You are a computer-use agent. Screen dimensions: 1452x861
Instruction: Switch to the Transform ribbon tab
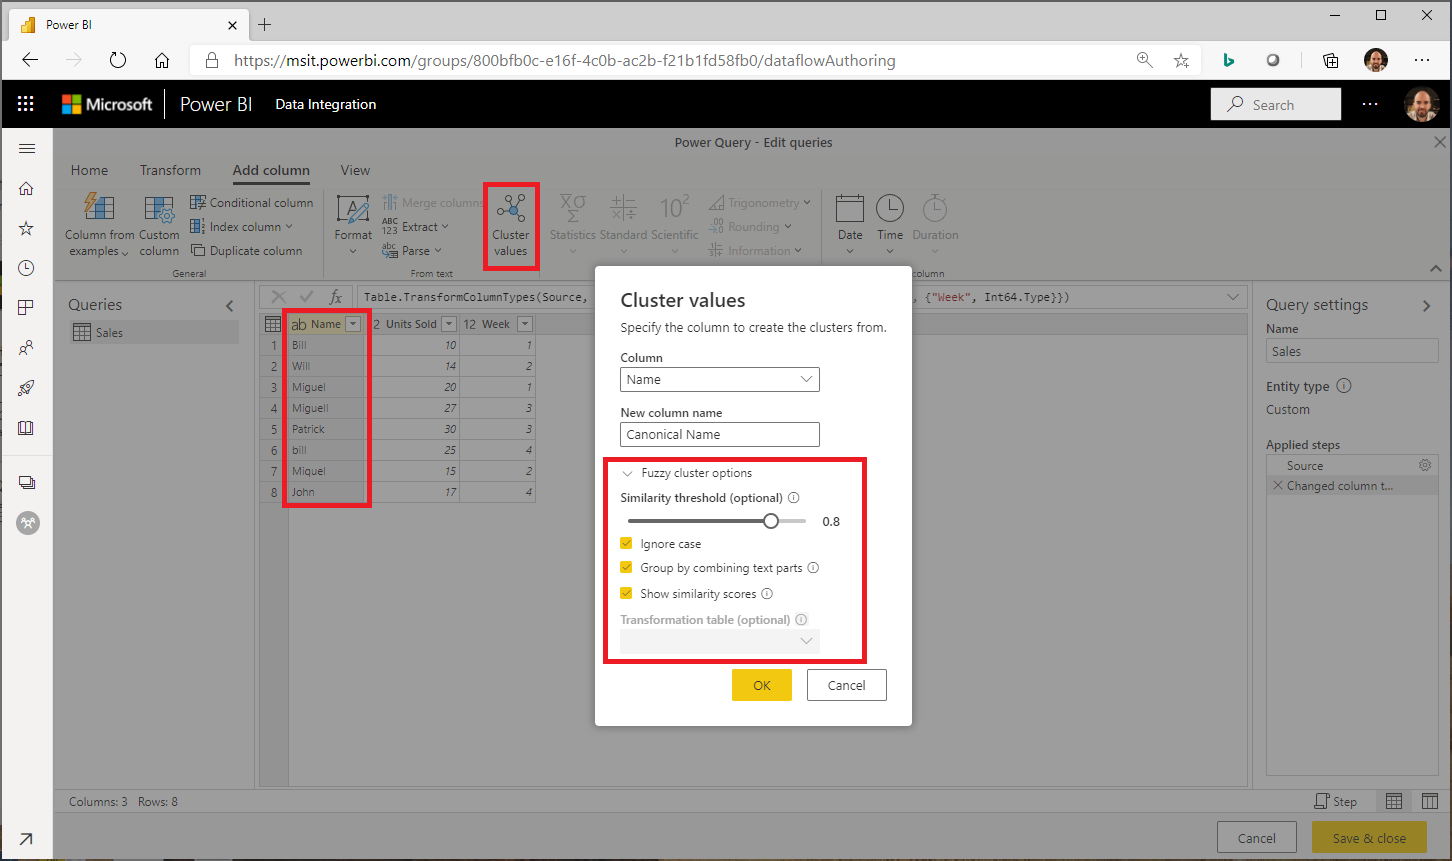[x=170, y=170]
